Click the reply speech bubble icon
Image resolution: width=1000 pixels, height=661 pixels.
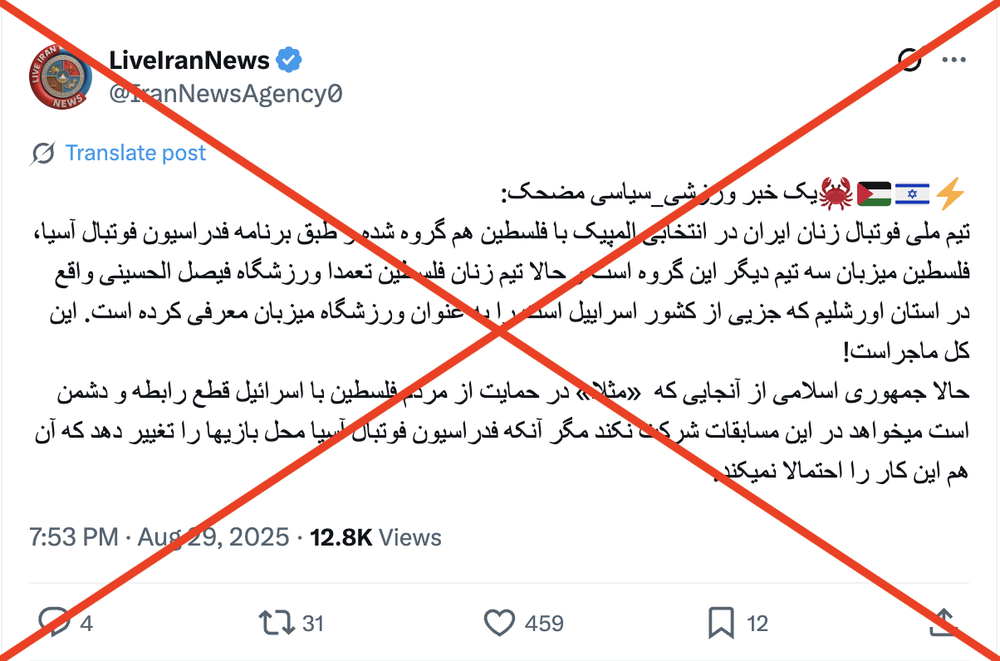click(x=54, y=623)
